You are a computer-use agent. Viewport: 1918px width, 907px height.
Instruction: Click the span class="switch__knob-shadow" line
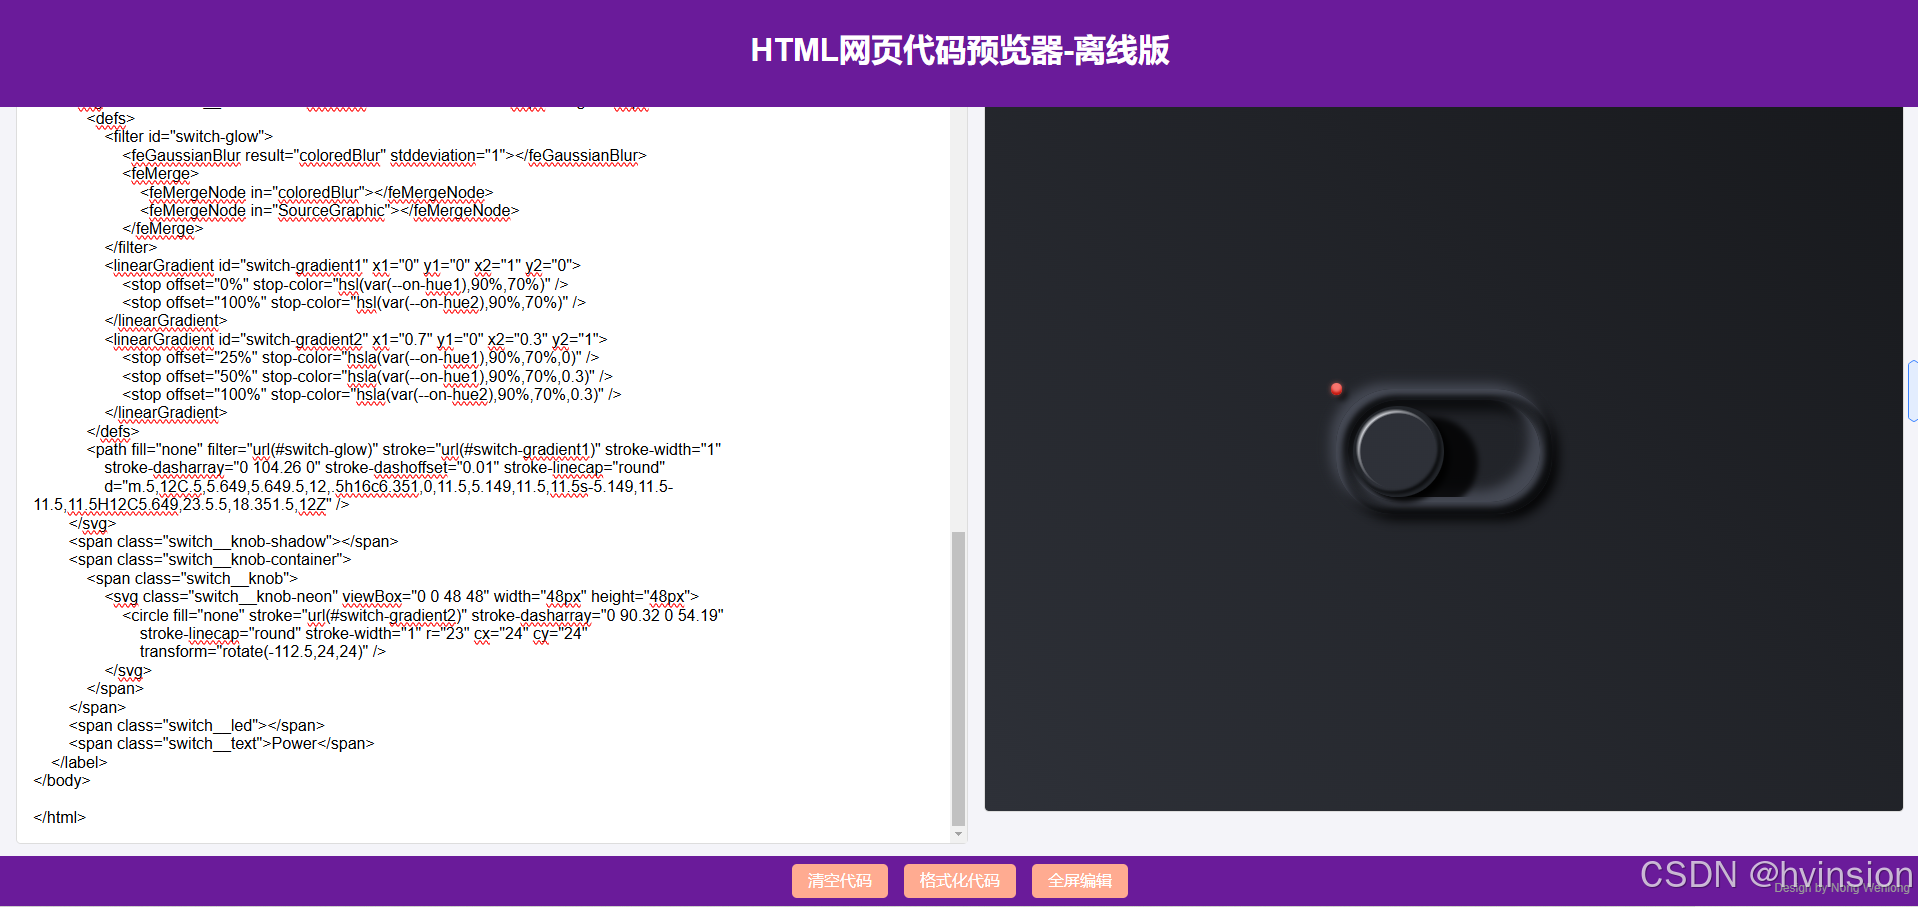pos(234,542)
